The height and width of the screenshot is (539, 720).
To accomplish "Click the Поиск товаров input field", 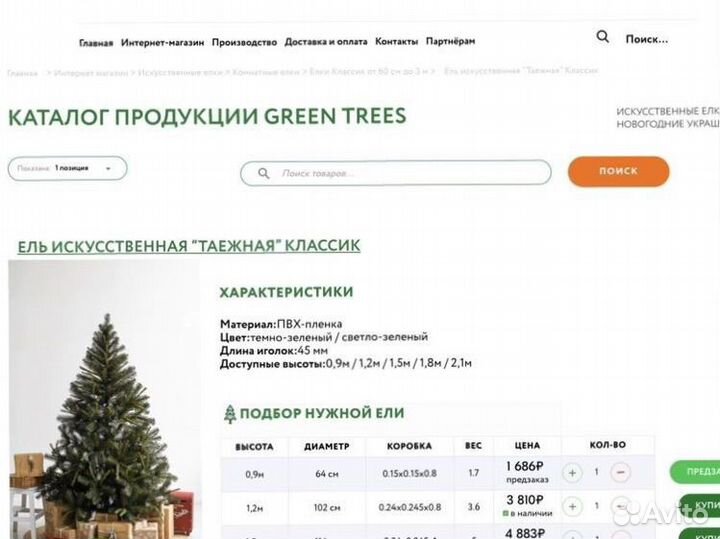I will tap(396, 173).
